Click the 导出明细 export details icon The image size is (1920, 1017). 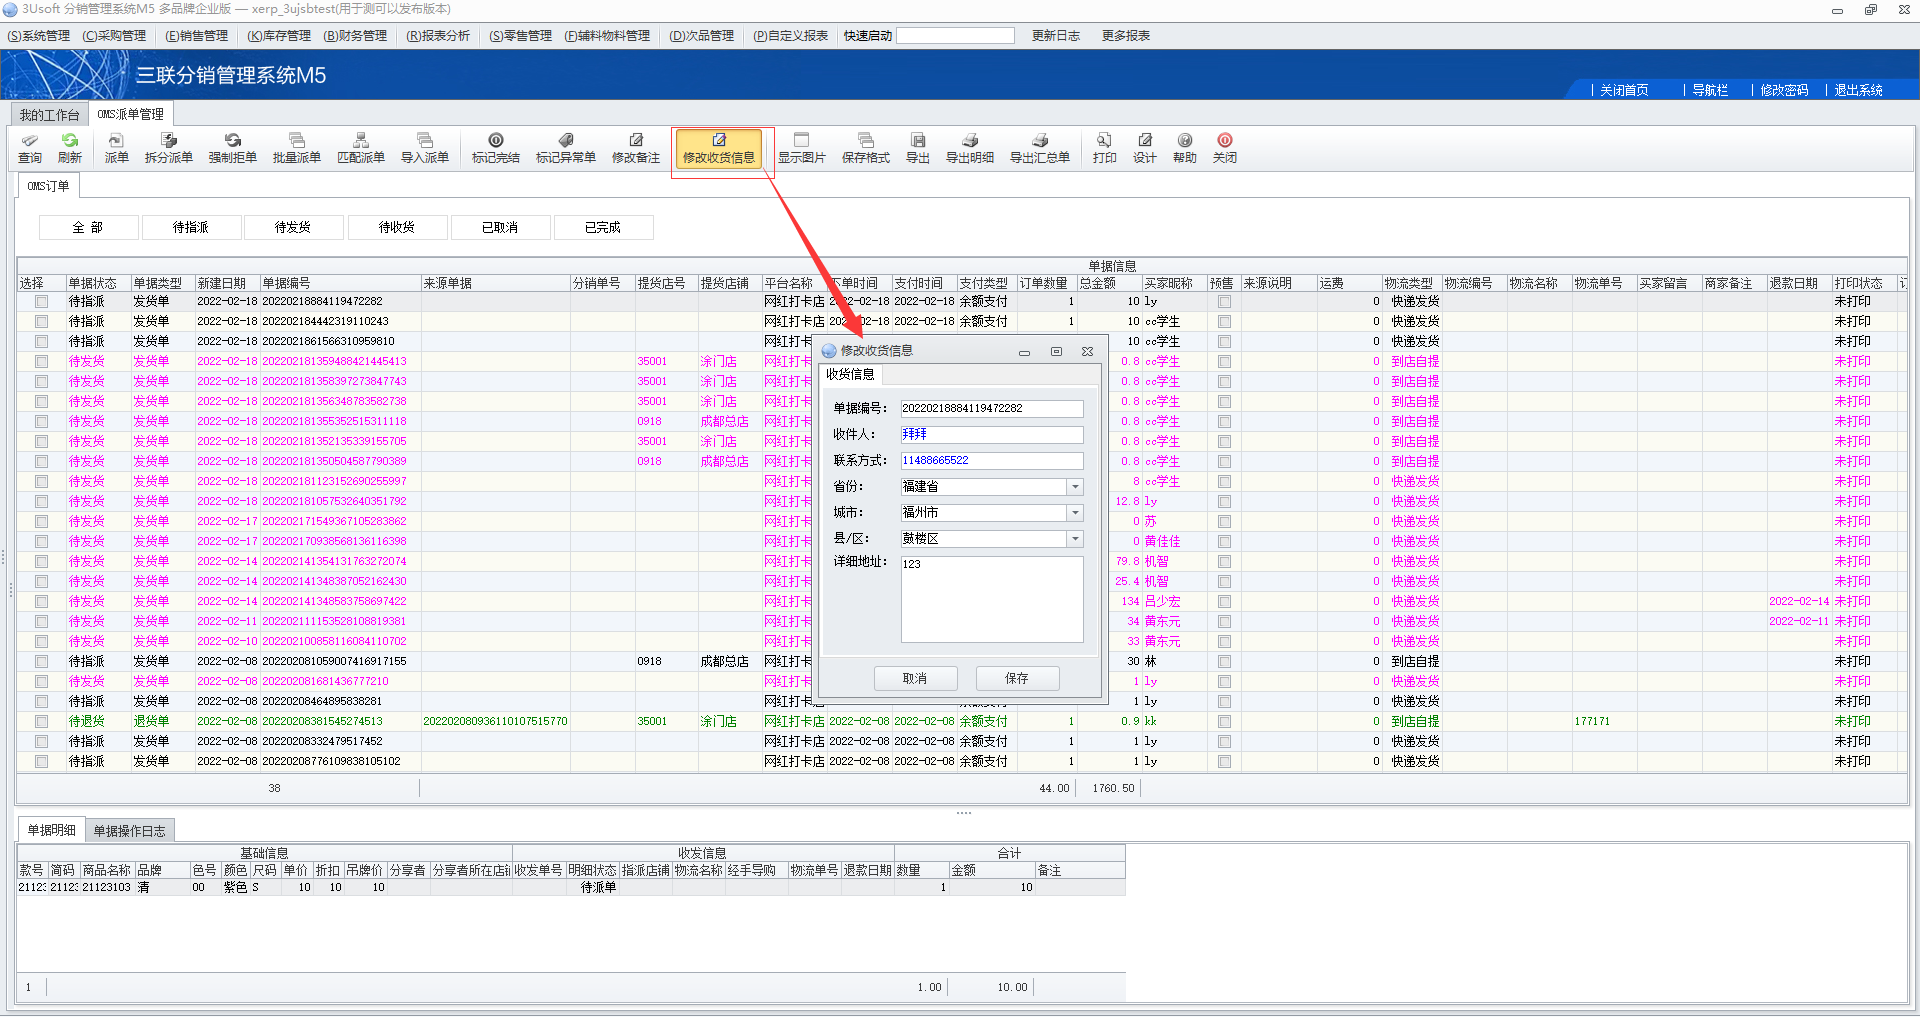coord(970,148)
